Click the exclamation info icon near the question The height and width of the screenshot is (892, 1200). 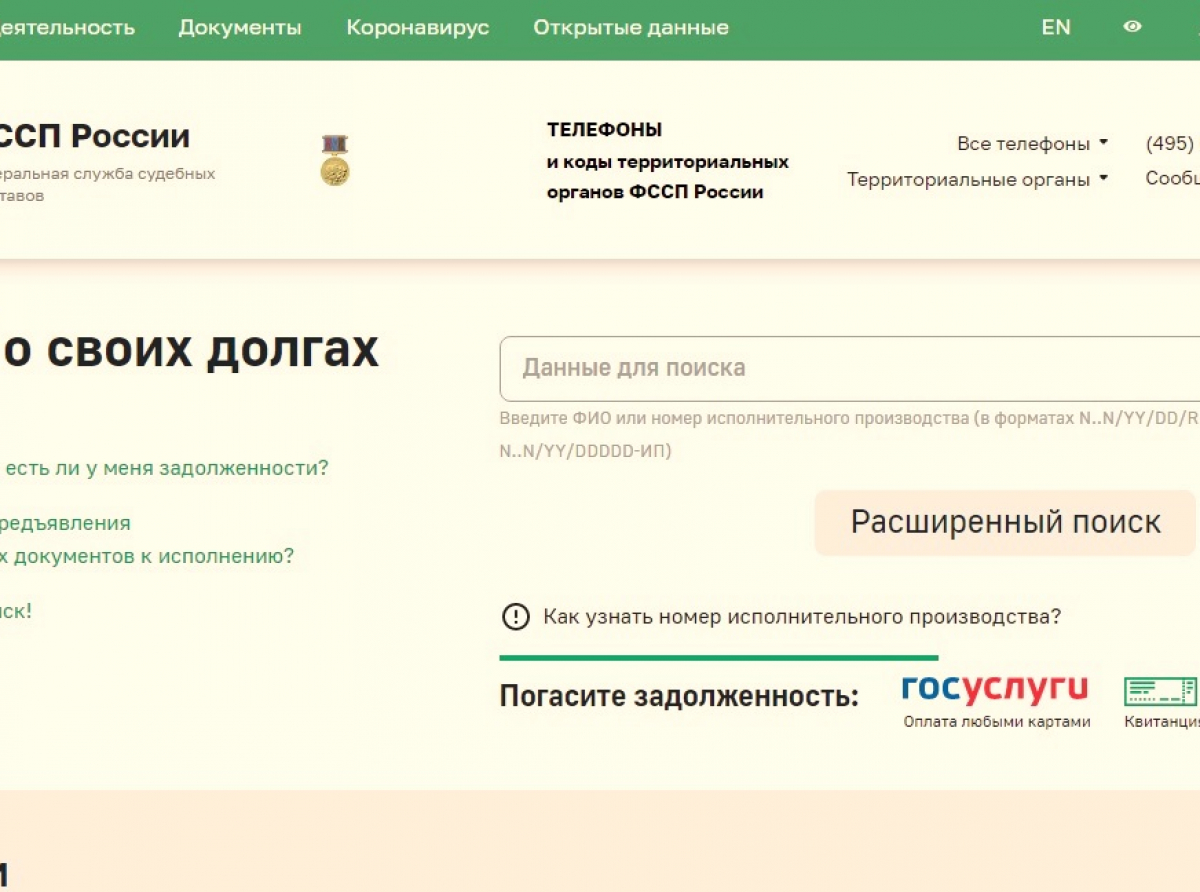pyautogui.click(x=514, y=617)
